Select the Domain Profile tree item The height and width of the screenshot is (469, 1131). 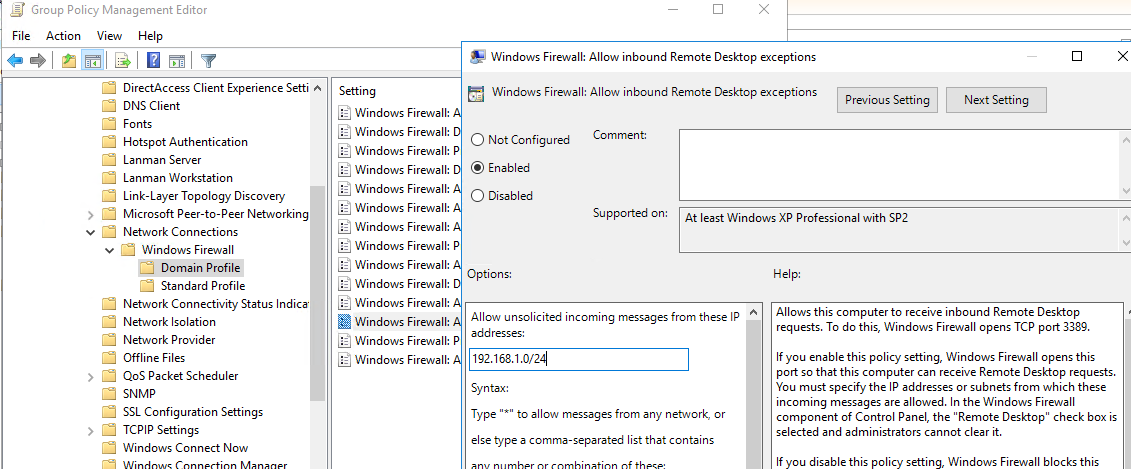coord(200,268)
